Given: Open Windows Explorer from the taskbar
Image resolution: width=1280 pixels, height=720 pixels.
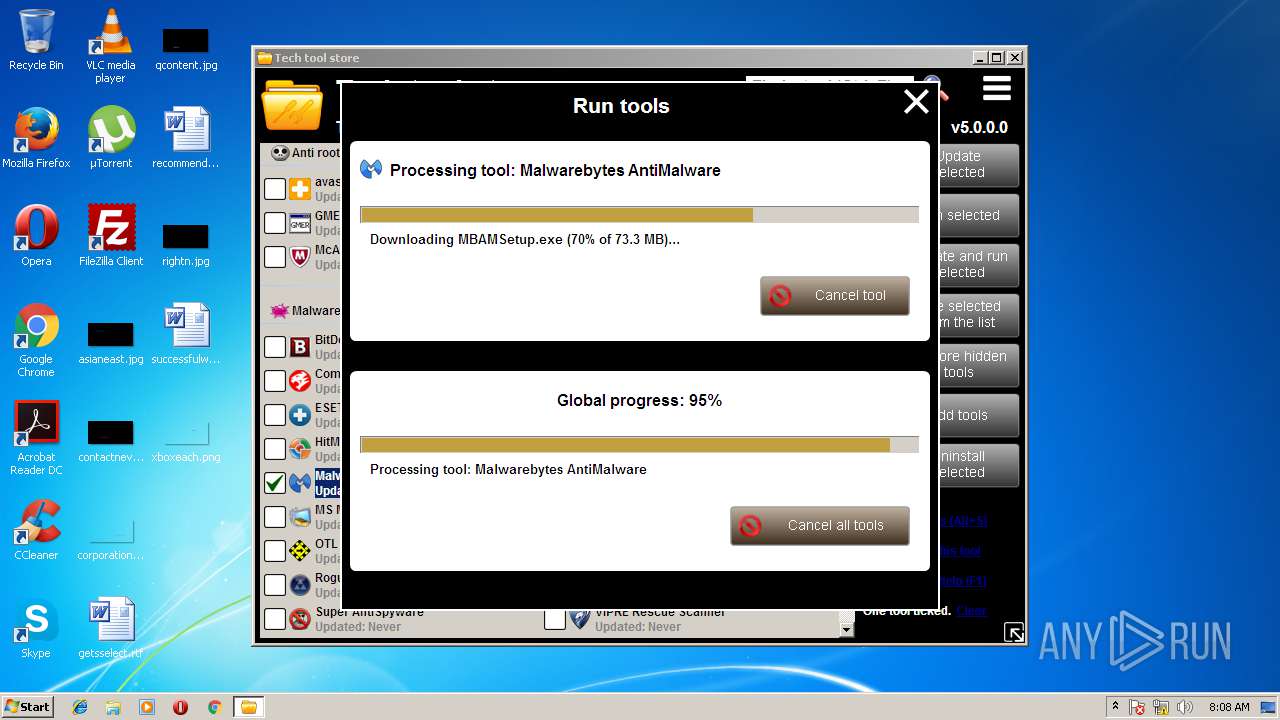Looking at the screenshot, I should [113, 707].
